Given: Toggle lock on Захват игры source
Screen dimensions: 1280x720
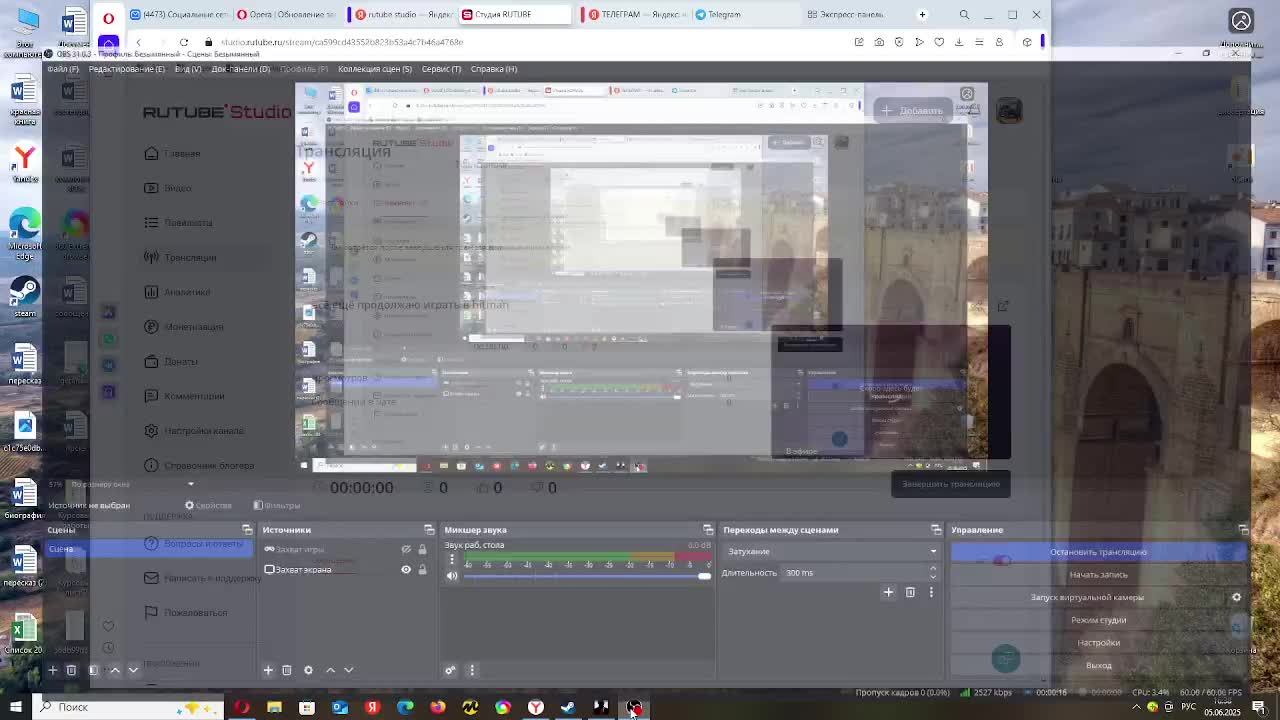Looking at the screenshot, I should coord(422,549).
